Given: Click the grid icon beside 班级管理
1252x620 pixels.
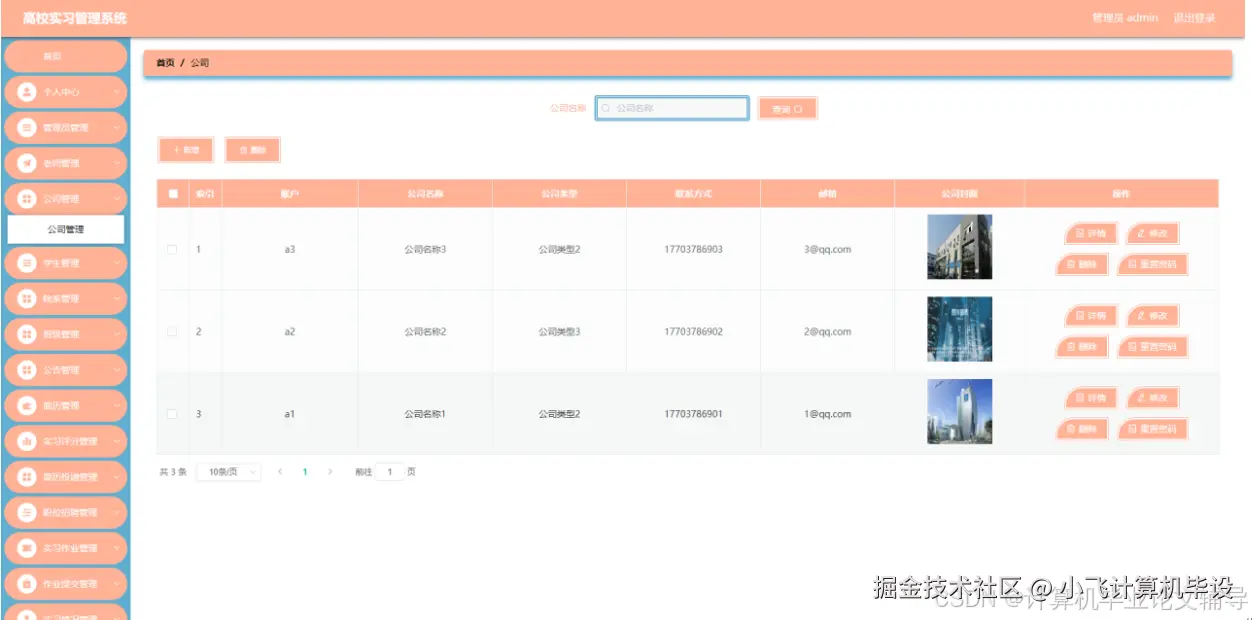Looking at the screenshot, I should pos(27,334).
